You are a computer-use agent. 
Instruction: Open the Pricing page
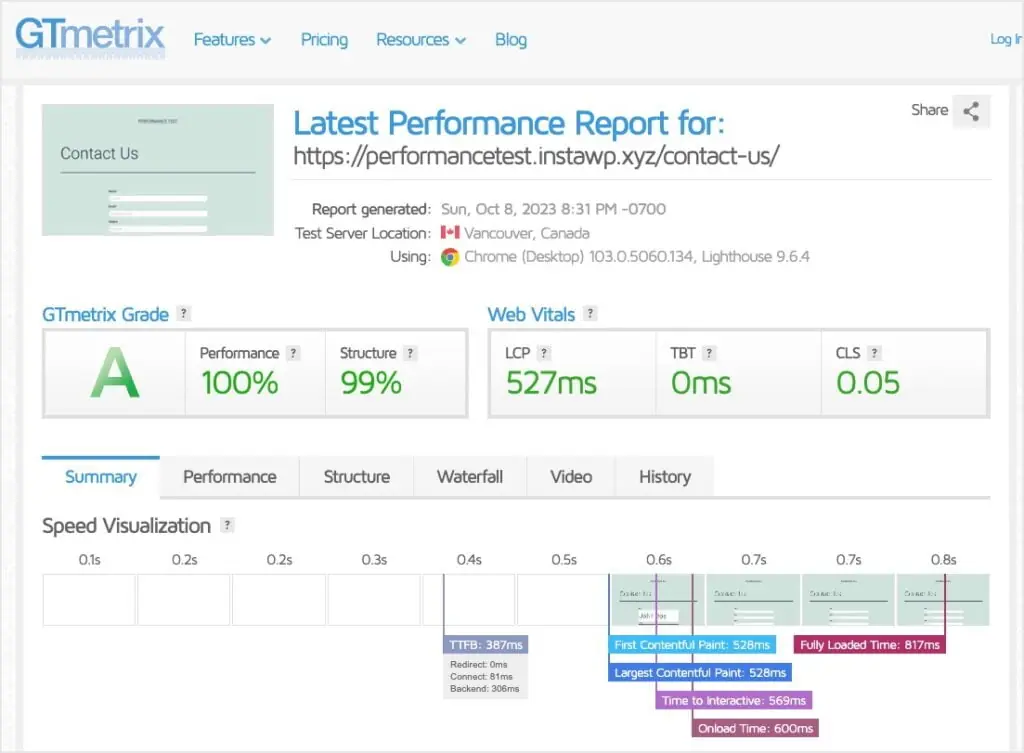click(x=323, y=39)
